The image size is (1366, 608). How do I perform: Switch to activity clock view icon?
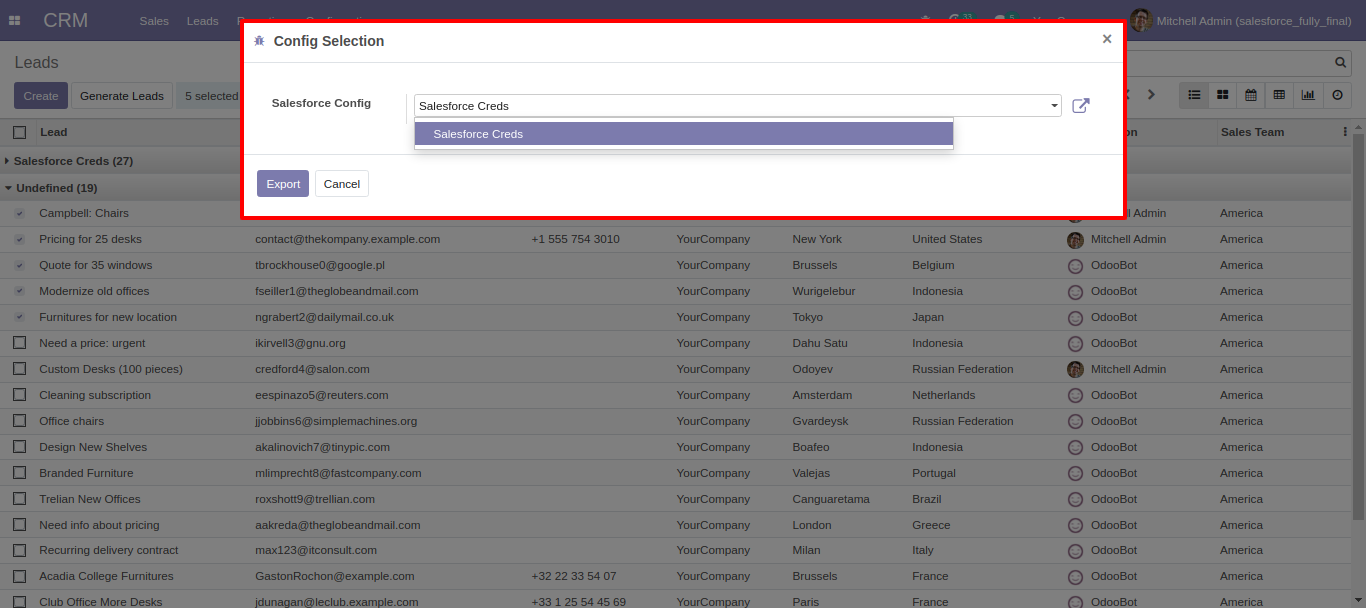[1337, 95]
